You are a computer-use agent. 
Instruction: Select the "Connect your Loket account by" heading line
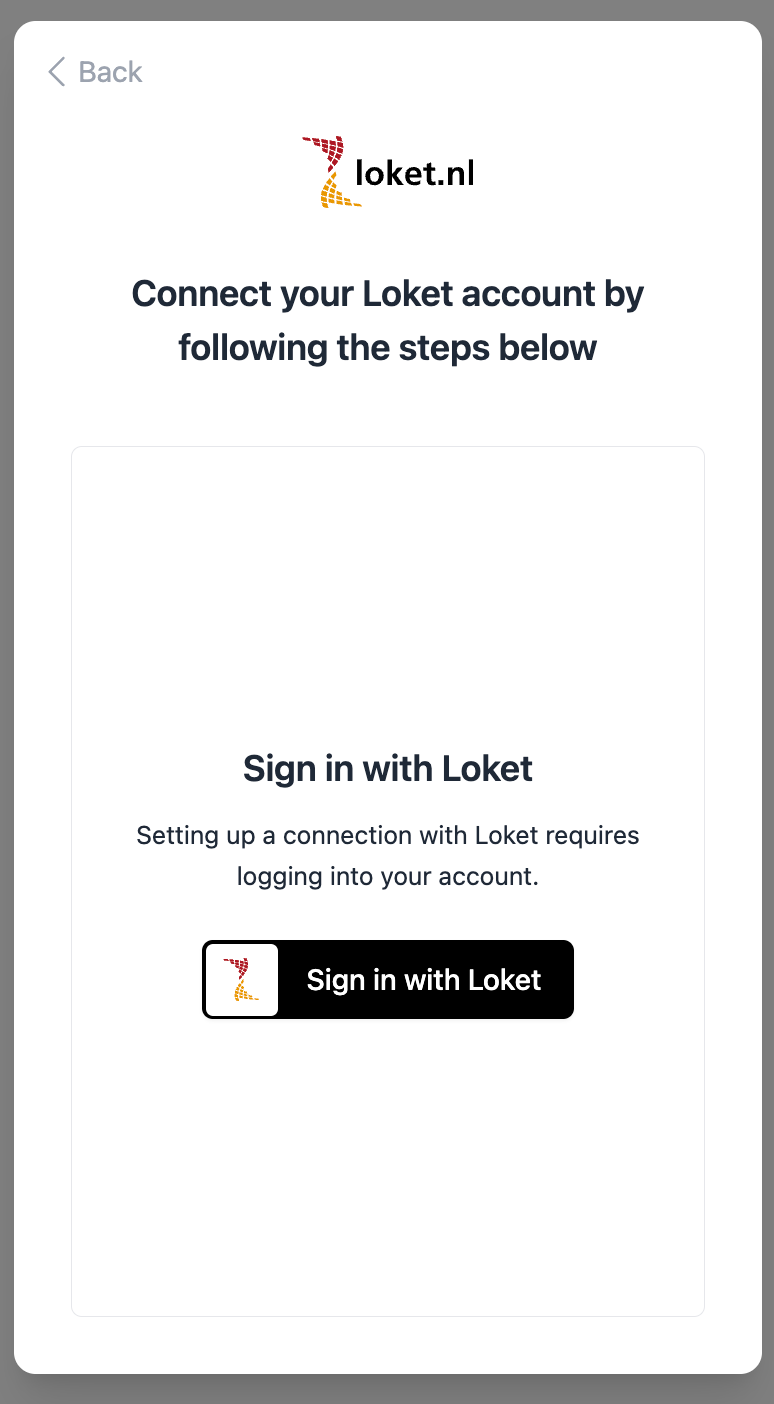coord(388,294)
